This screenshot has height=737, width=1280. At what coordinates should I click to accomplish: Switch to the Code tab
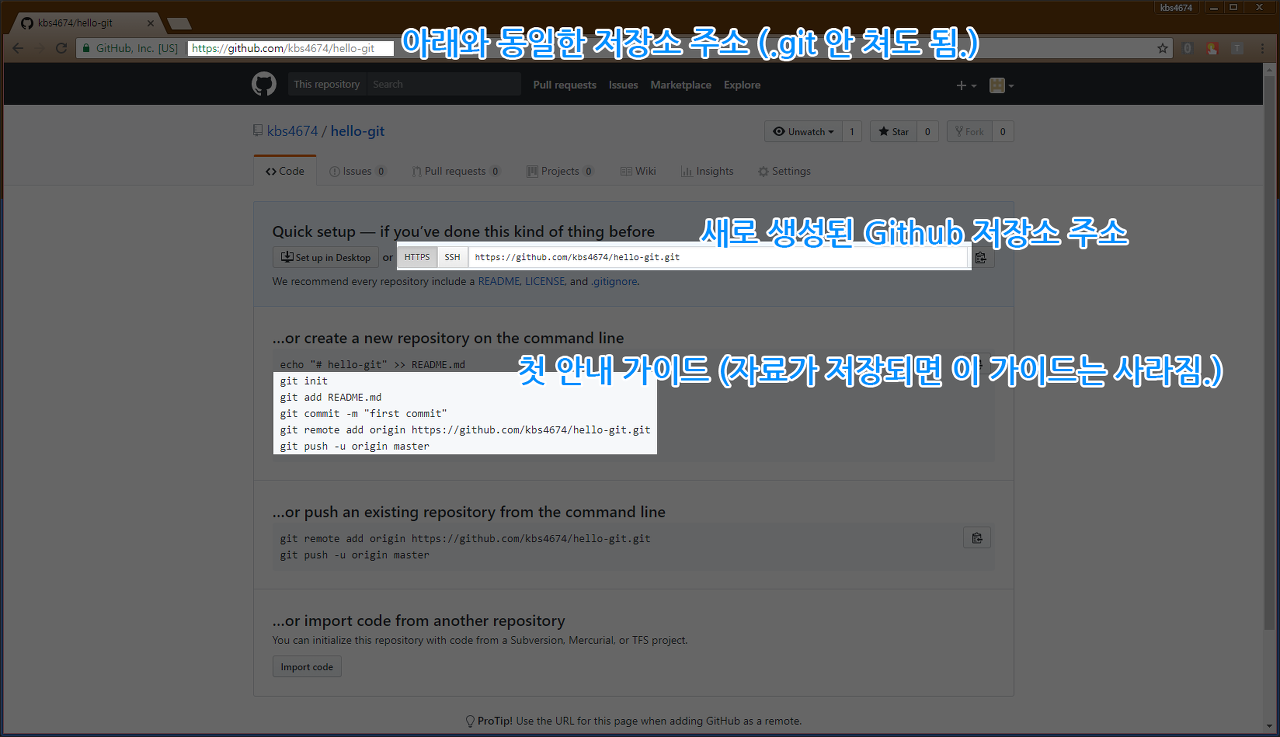pyautogui.click(x=285, y=171)
